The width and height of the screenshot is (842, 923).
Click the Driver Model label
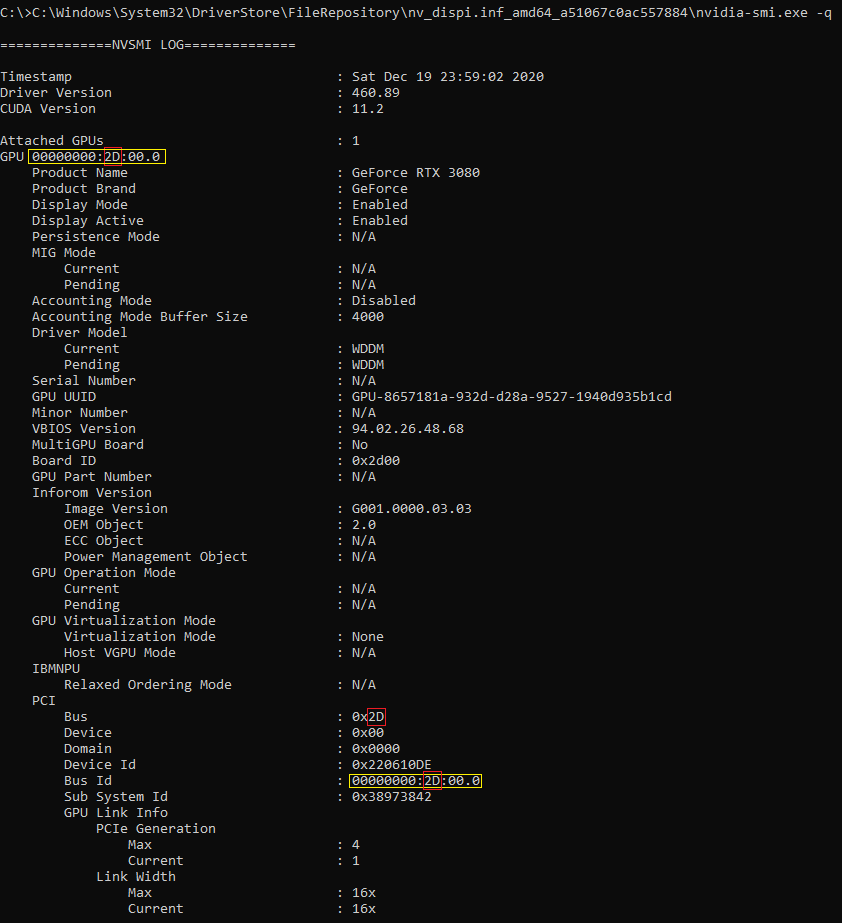(x=79, y=333)
